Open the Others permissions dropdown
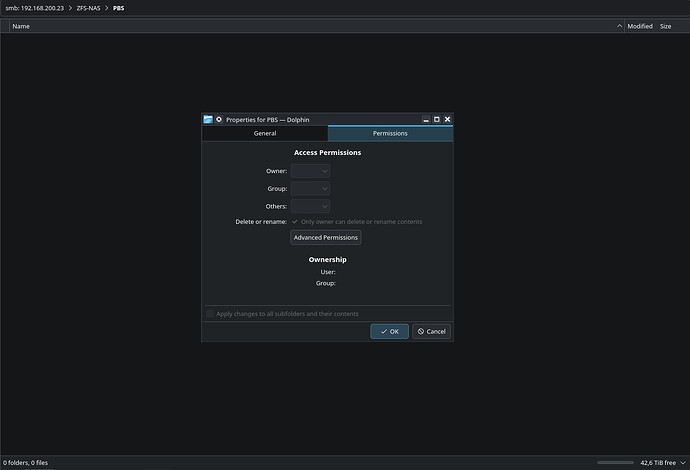 click(x=310, y=206)
